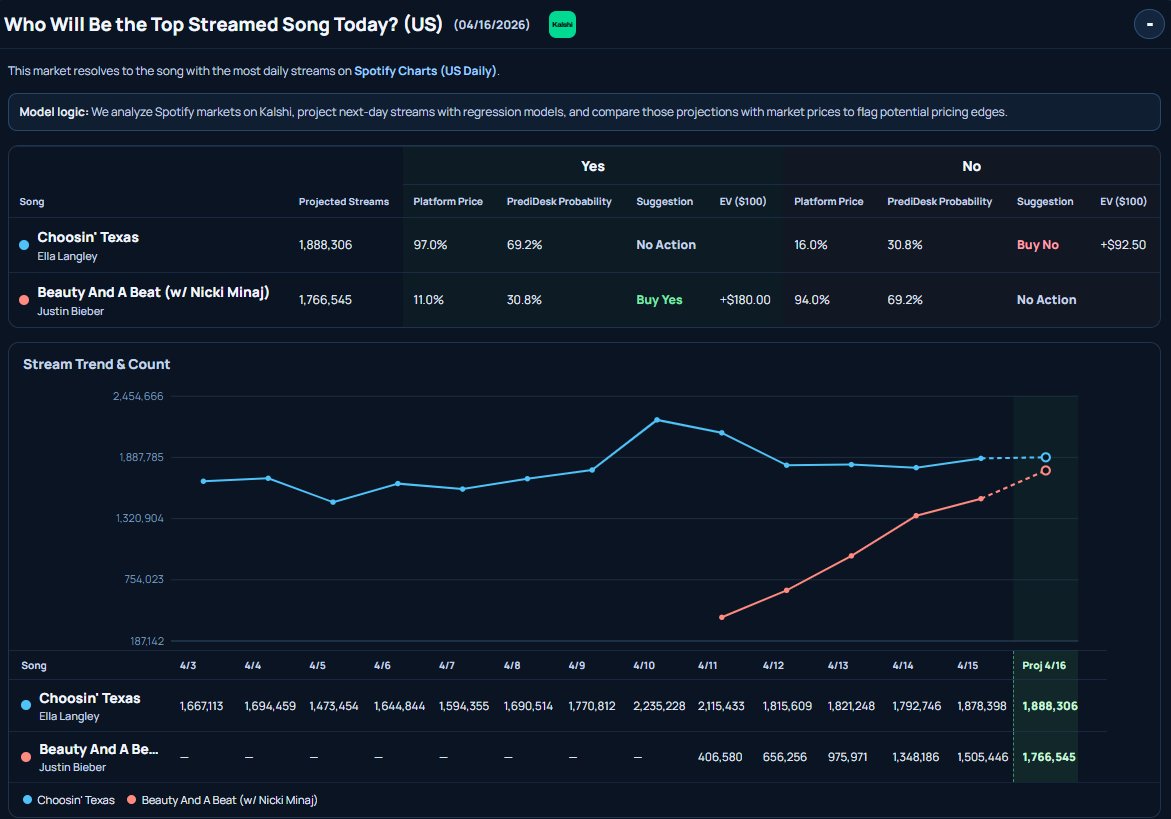This screenshot has height=819, width=1171.
Task: Click the (04/16/2026) date label
Action: [491, 25]
